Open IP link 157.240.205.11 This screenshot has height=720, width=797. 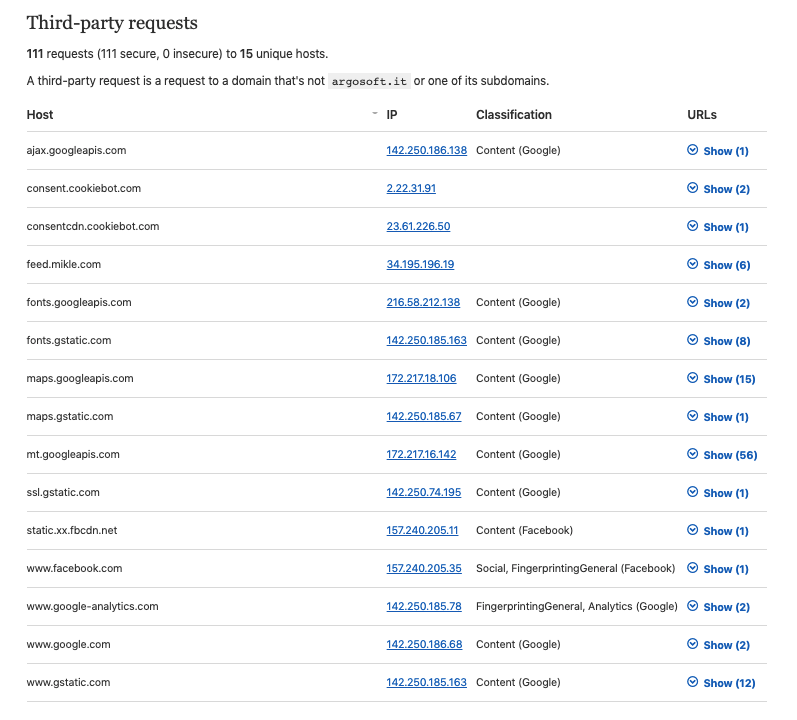tap(422, 530)
